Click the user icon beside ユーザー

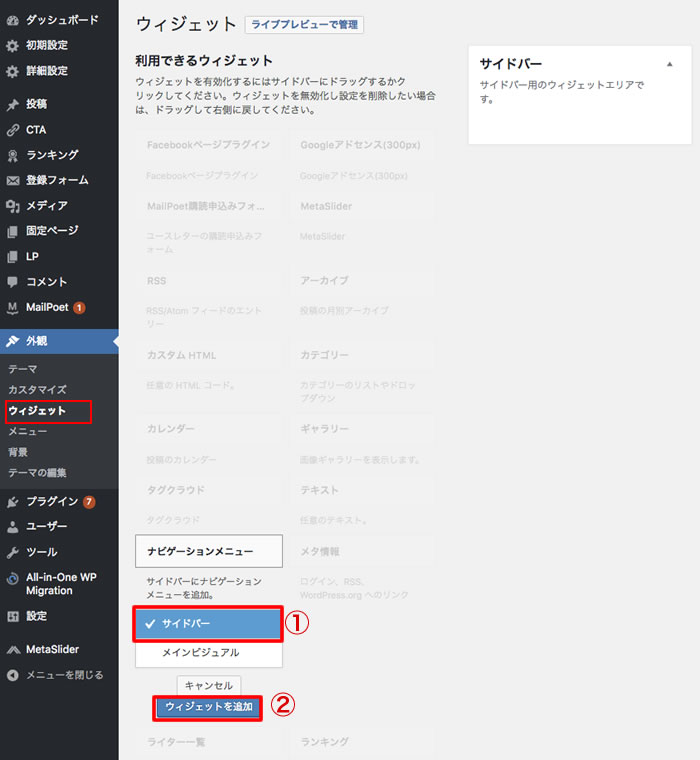point(13,526)
